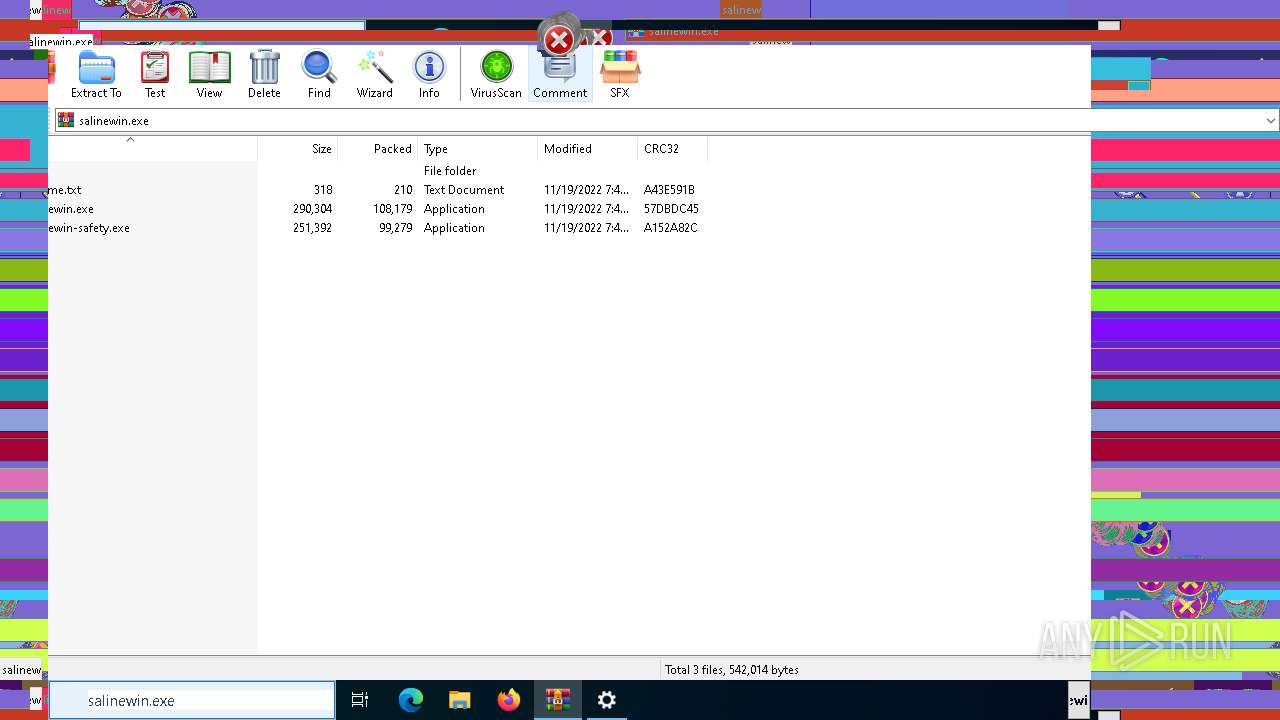Run the Test archive tool
This screenshot has height=720, width=1280.
point(155,75)
